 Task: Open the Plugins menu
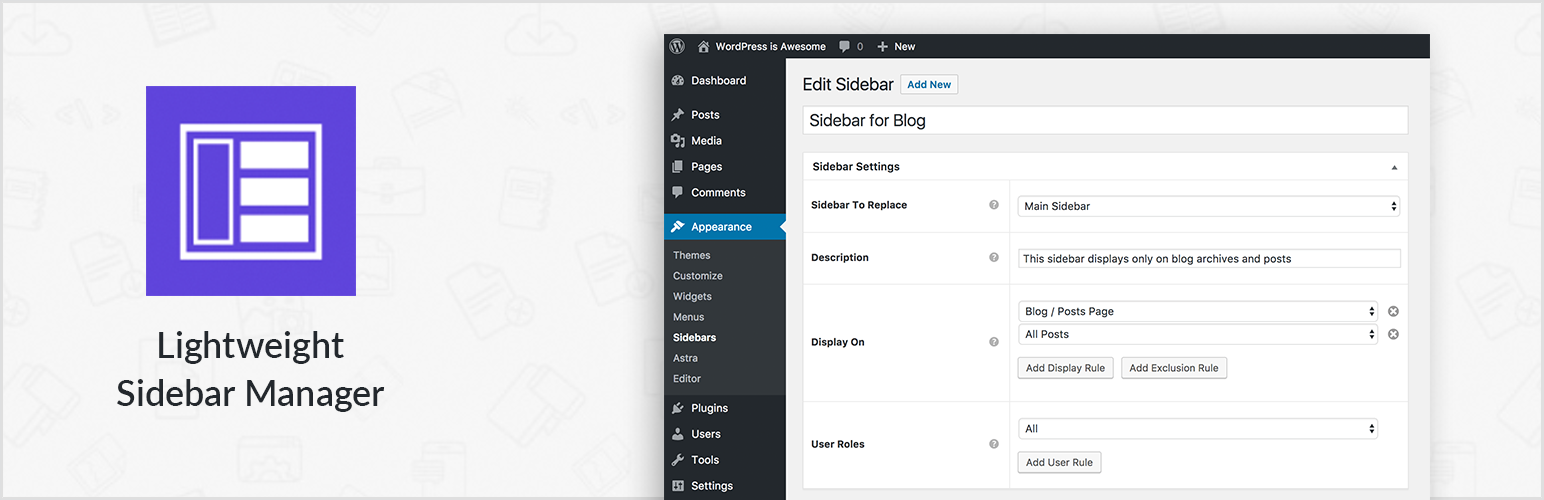point(709,408)
